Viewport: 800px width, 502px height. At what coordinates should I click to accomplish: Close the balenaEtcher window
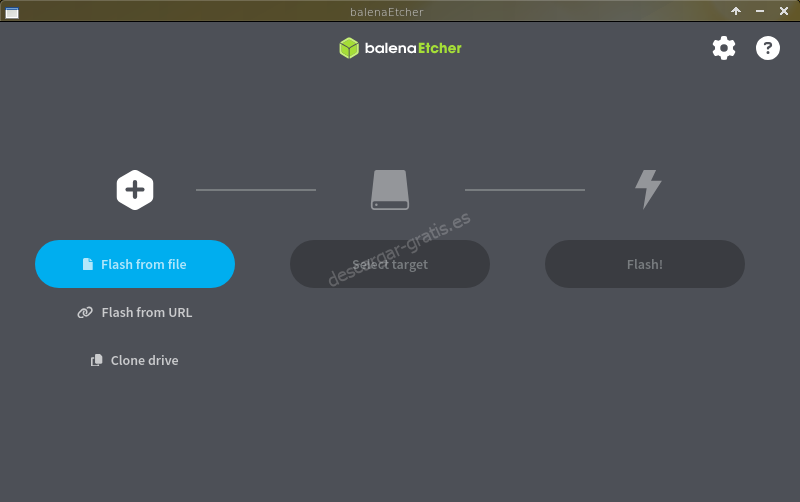784,11
